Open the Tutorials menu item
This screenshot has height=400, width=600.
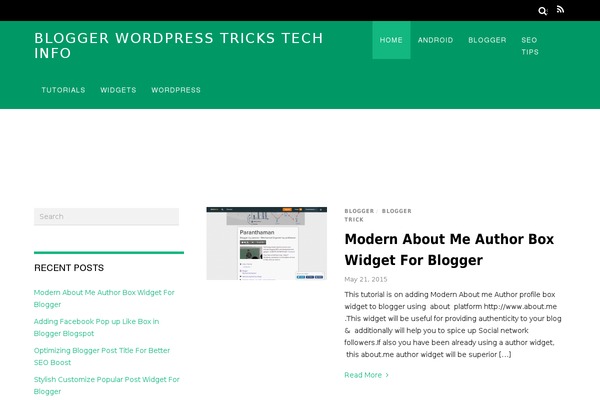click(x=63, y=90)
